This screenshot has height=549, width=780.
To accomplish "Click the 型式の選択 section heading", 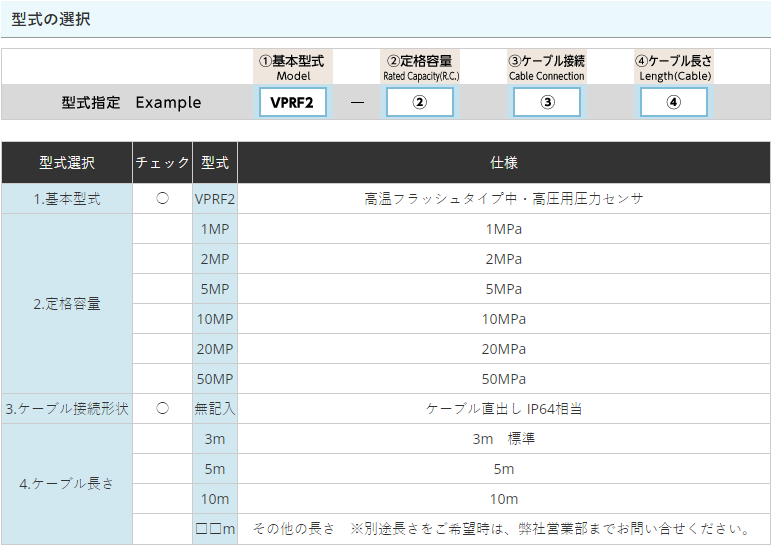I will click(51, 19).
